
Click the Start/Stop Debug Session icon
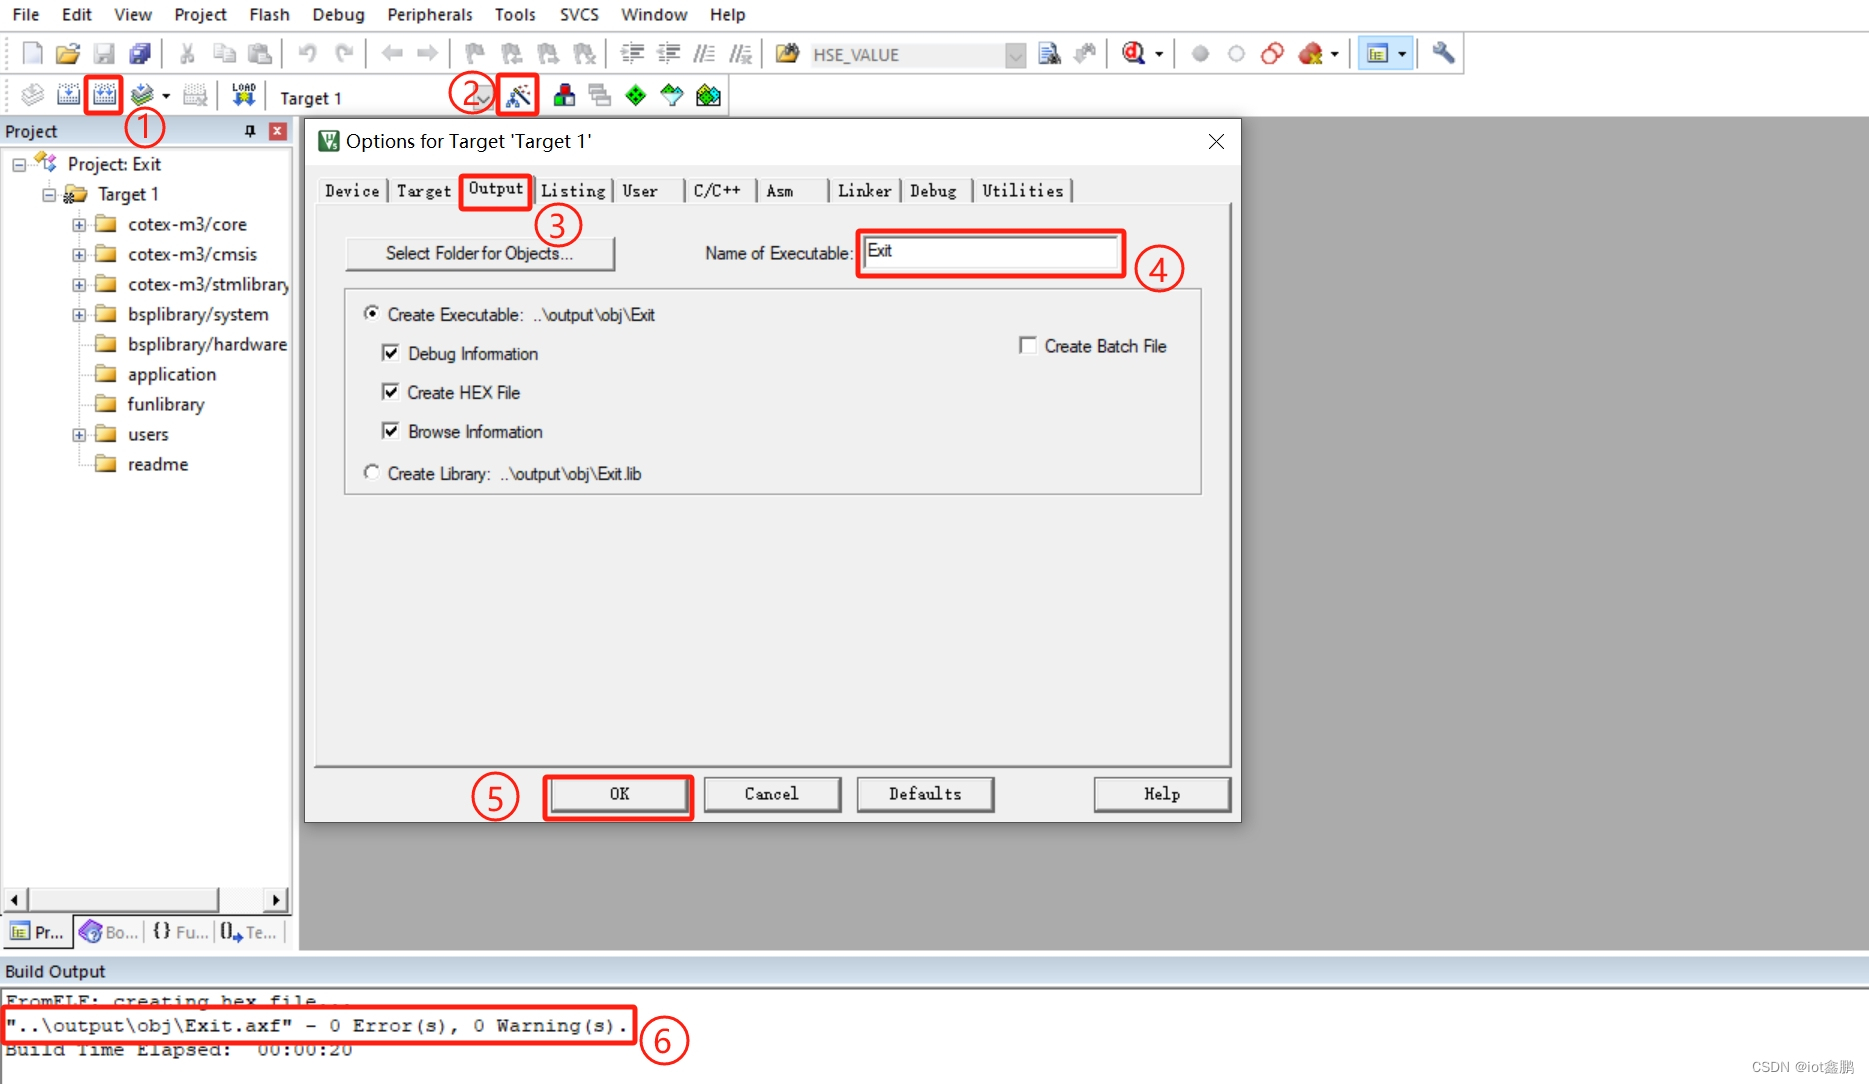tap(1133, 54)
